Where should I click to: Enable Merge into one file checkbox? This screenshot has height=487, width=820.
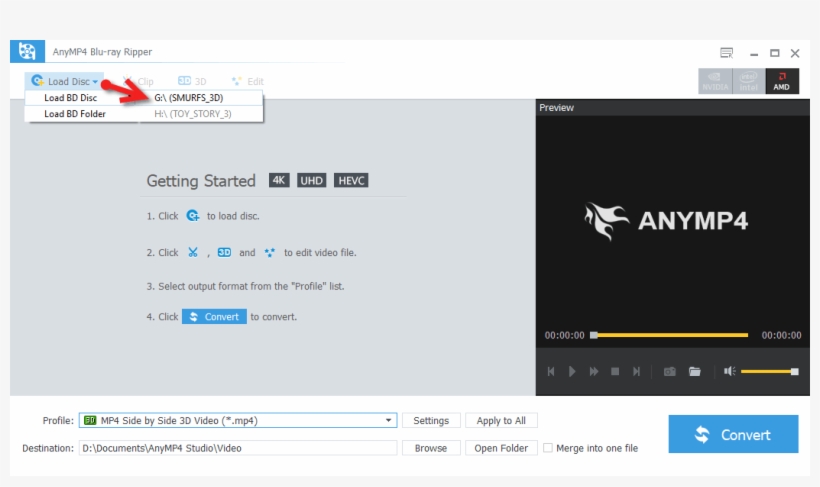(548, 448)
